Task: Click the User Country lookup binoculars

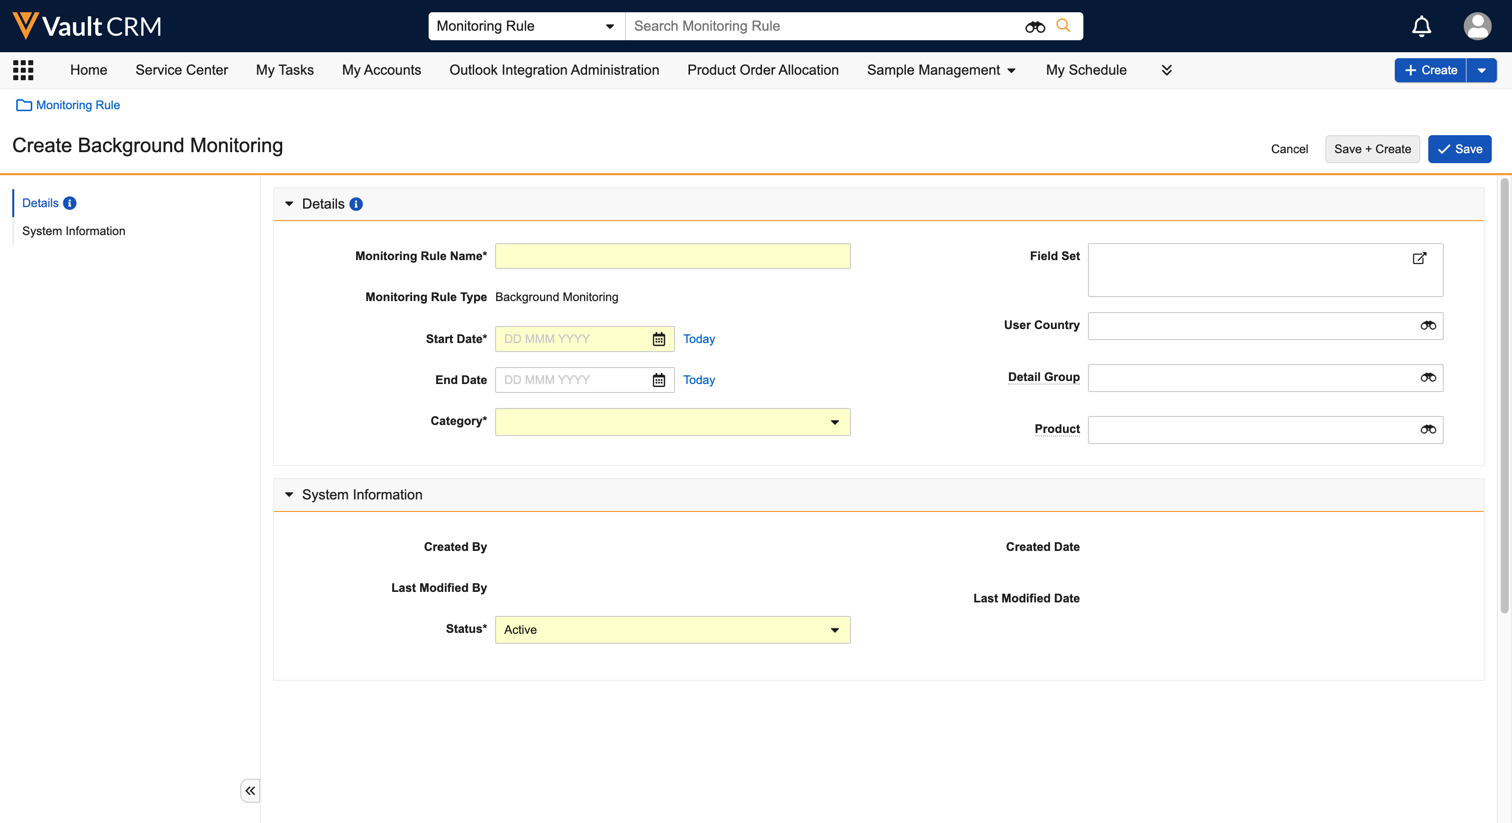Action: pos(1428,326)
